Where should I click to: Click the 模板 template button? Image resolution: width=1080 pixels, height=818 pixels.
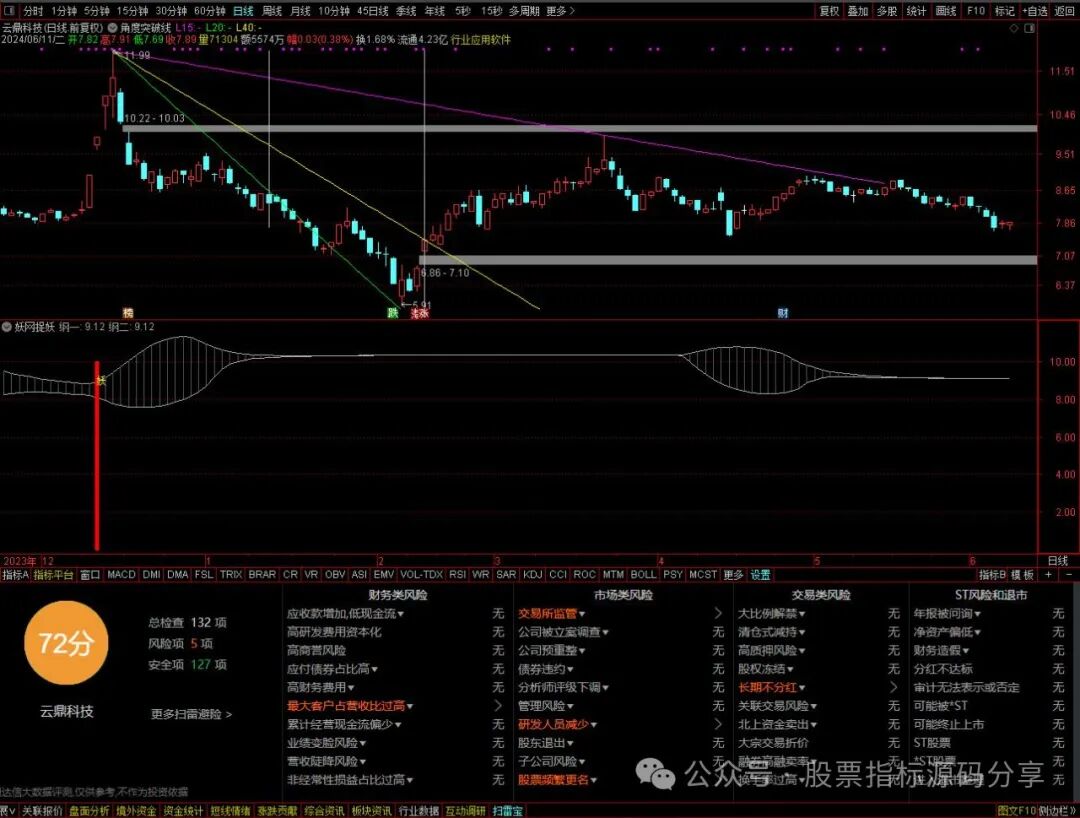(x=1023, y=574)
